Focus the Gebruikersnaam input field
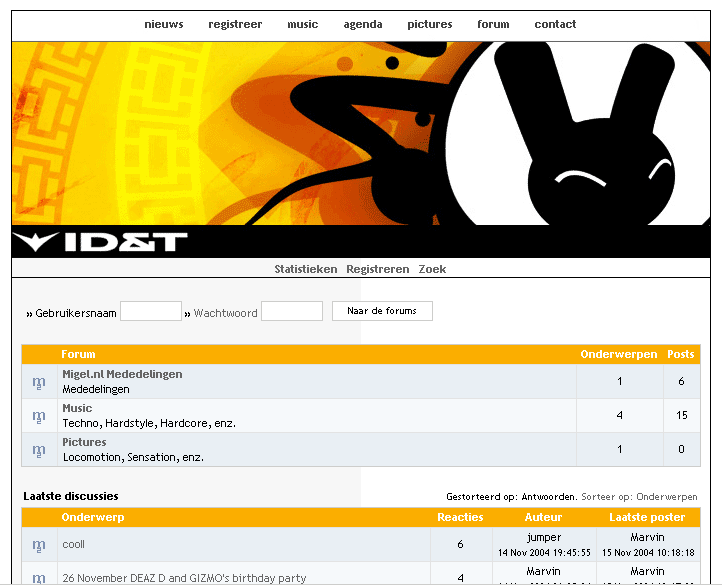The height and width of the screenshot is (585, 722). tap(151, 311)
